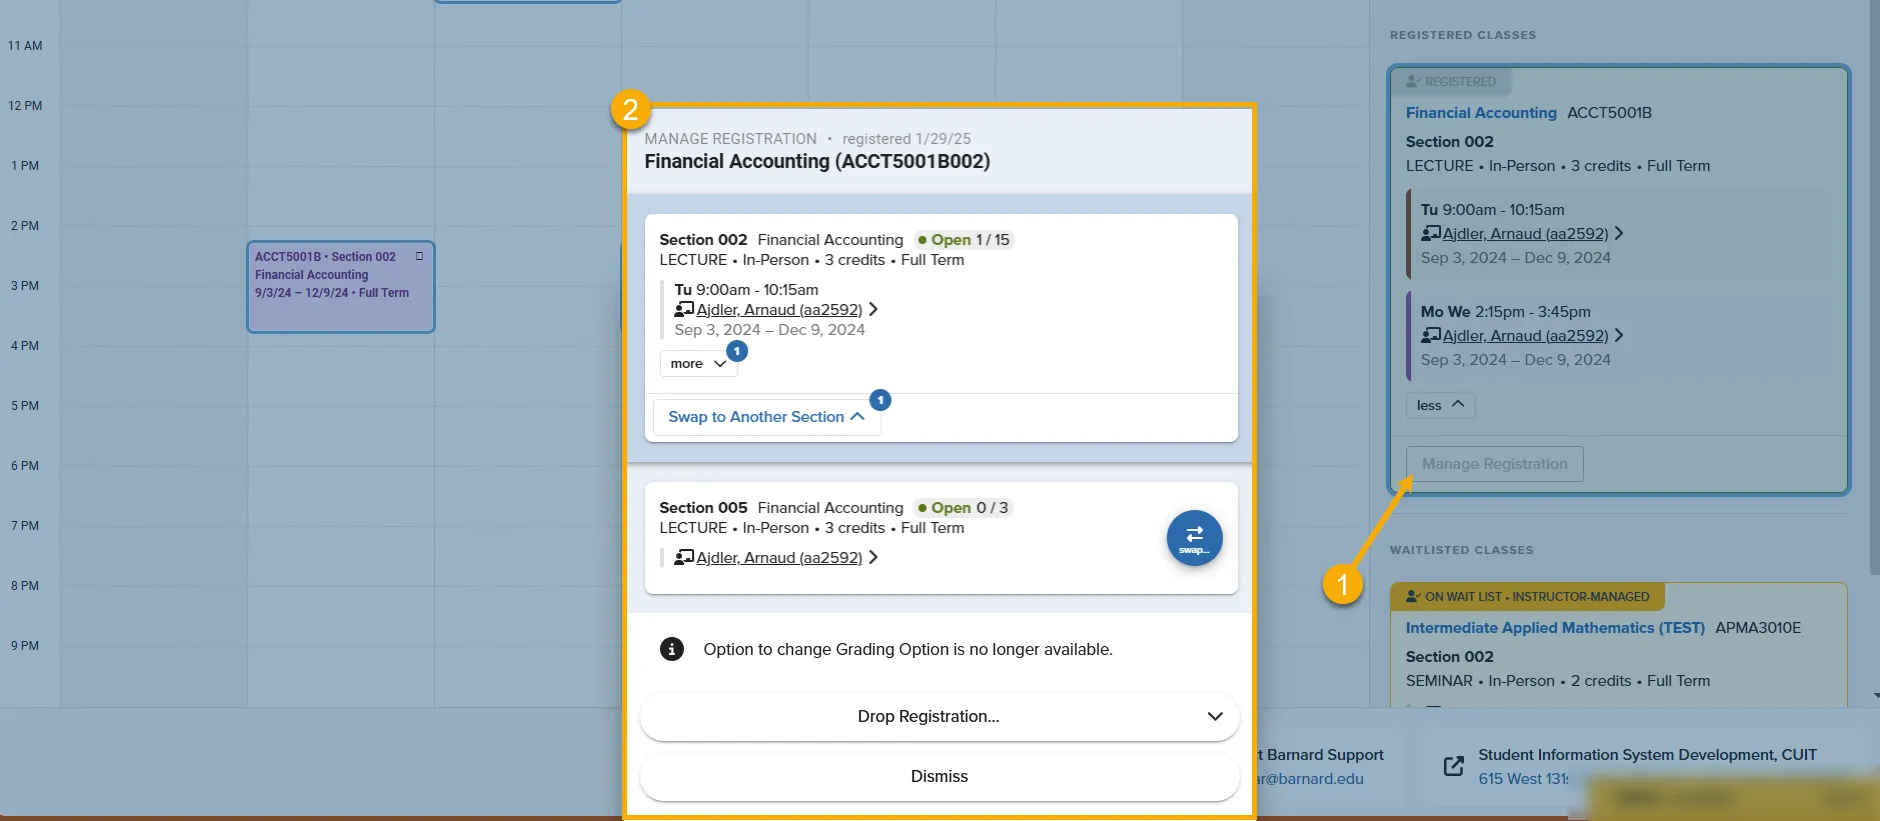Click the 'Section 005' heading in dialog
This screenshot has width=1880, height=821.
[x=703, y=508]
